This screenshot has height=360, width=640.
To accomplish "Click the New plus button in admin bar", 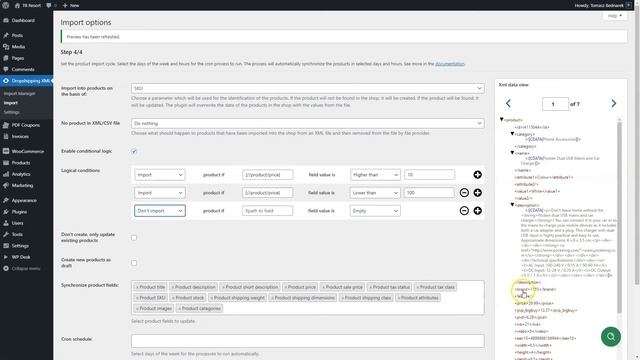I will click(71, 5).
